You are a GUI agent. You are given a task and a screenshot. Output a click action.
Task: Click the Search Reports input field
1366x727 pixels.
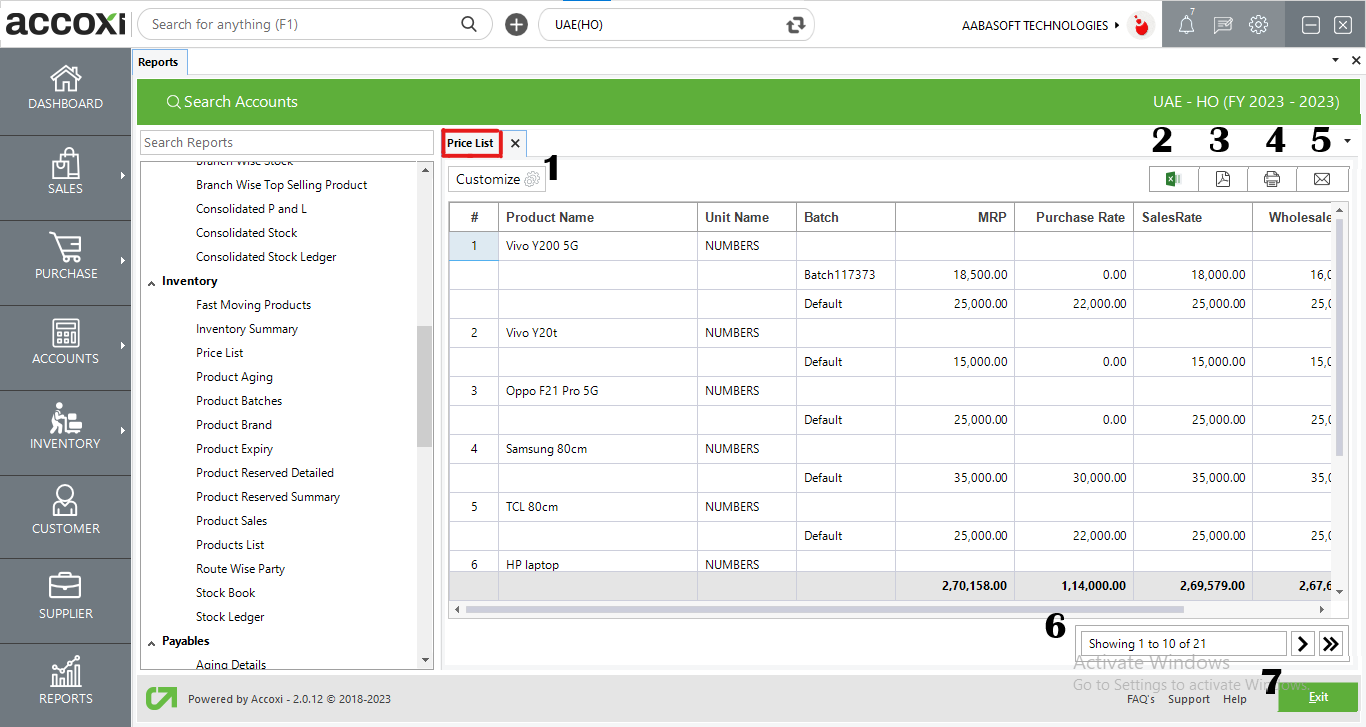click(285, 143)
